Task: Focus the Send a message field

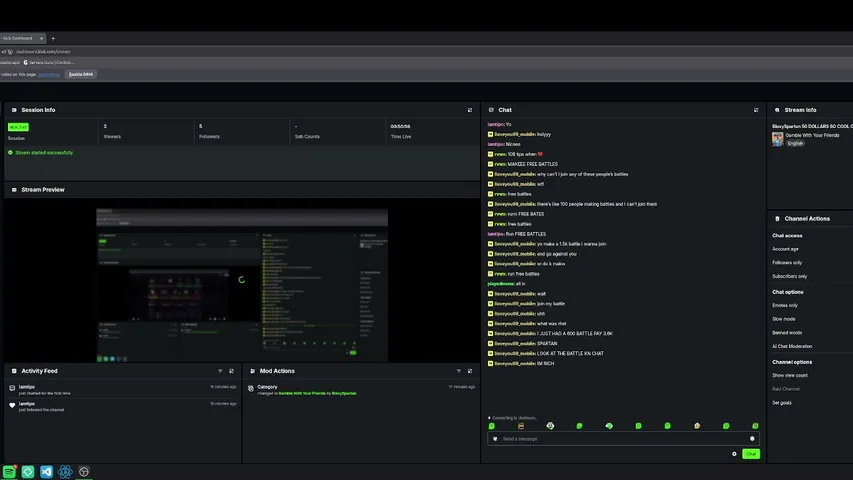Action: click(x=623, y=439)
